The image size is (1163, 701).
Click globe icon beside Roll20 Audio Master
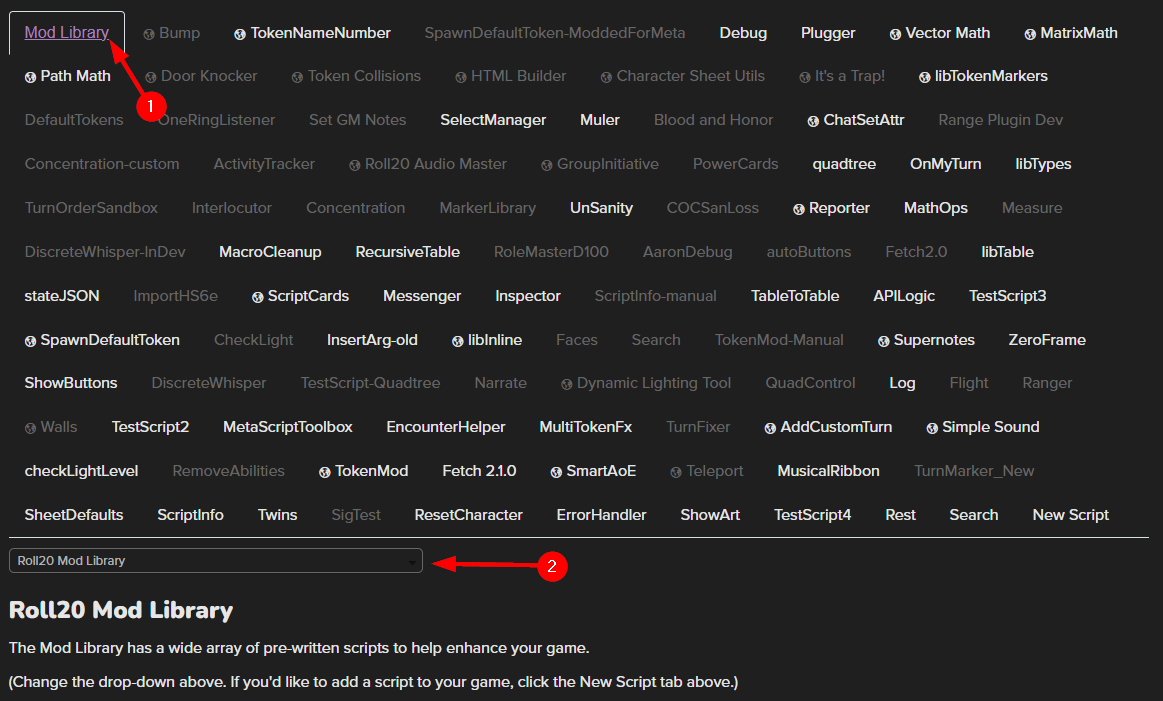[355, 165]
